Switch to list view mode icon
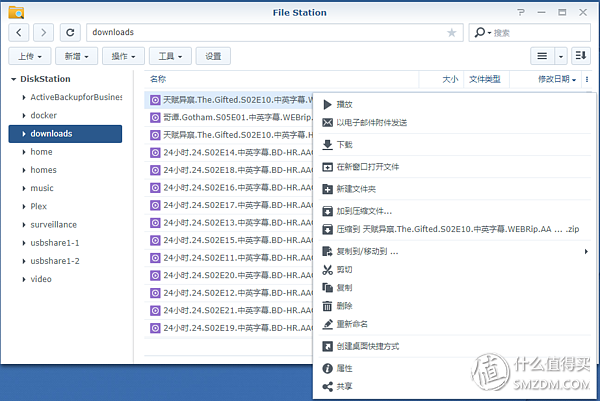This screenshot has width=600, height=401. 542,56
